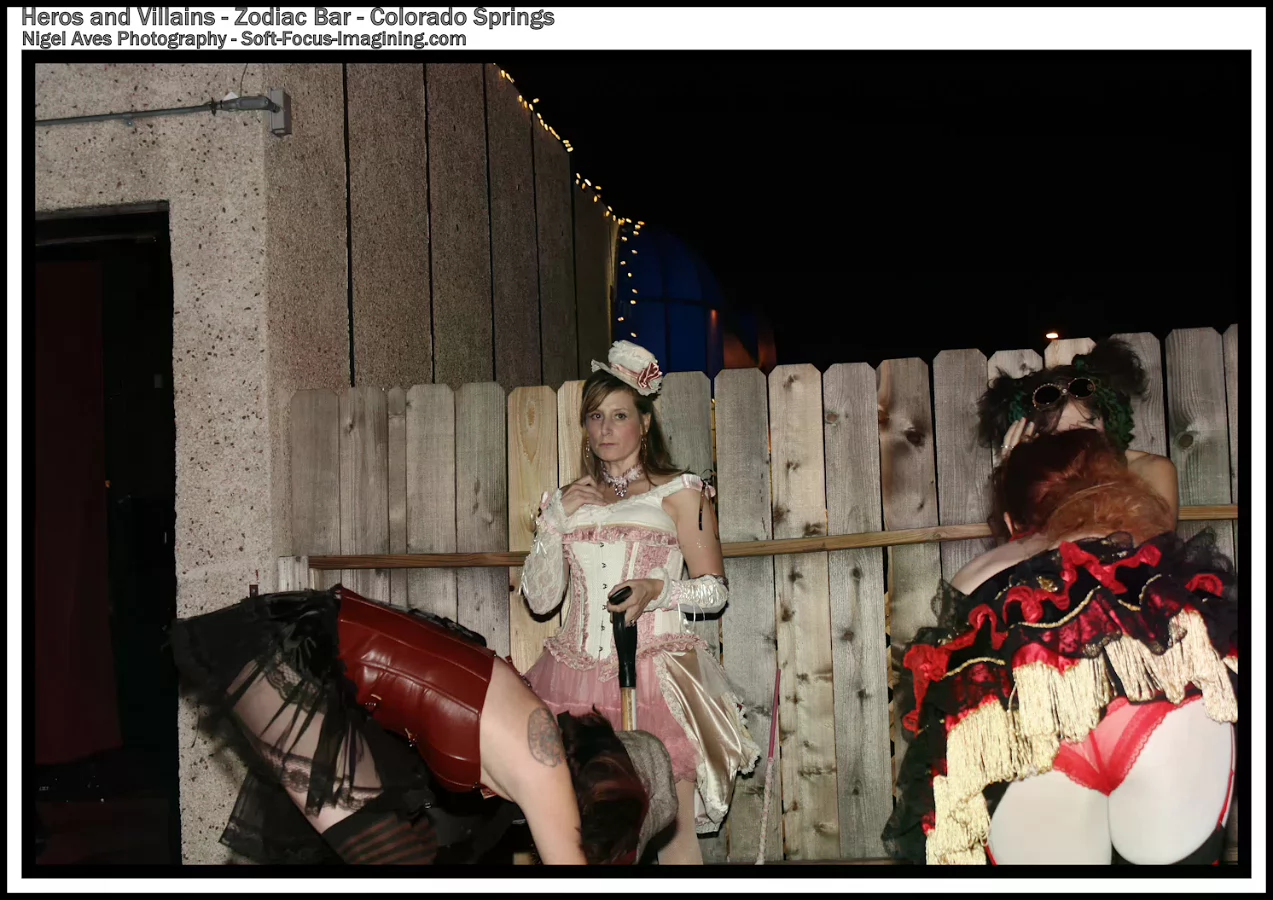
Task: Click the blue lit window in background
Action: tap(665, 300)
